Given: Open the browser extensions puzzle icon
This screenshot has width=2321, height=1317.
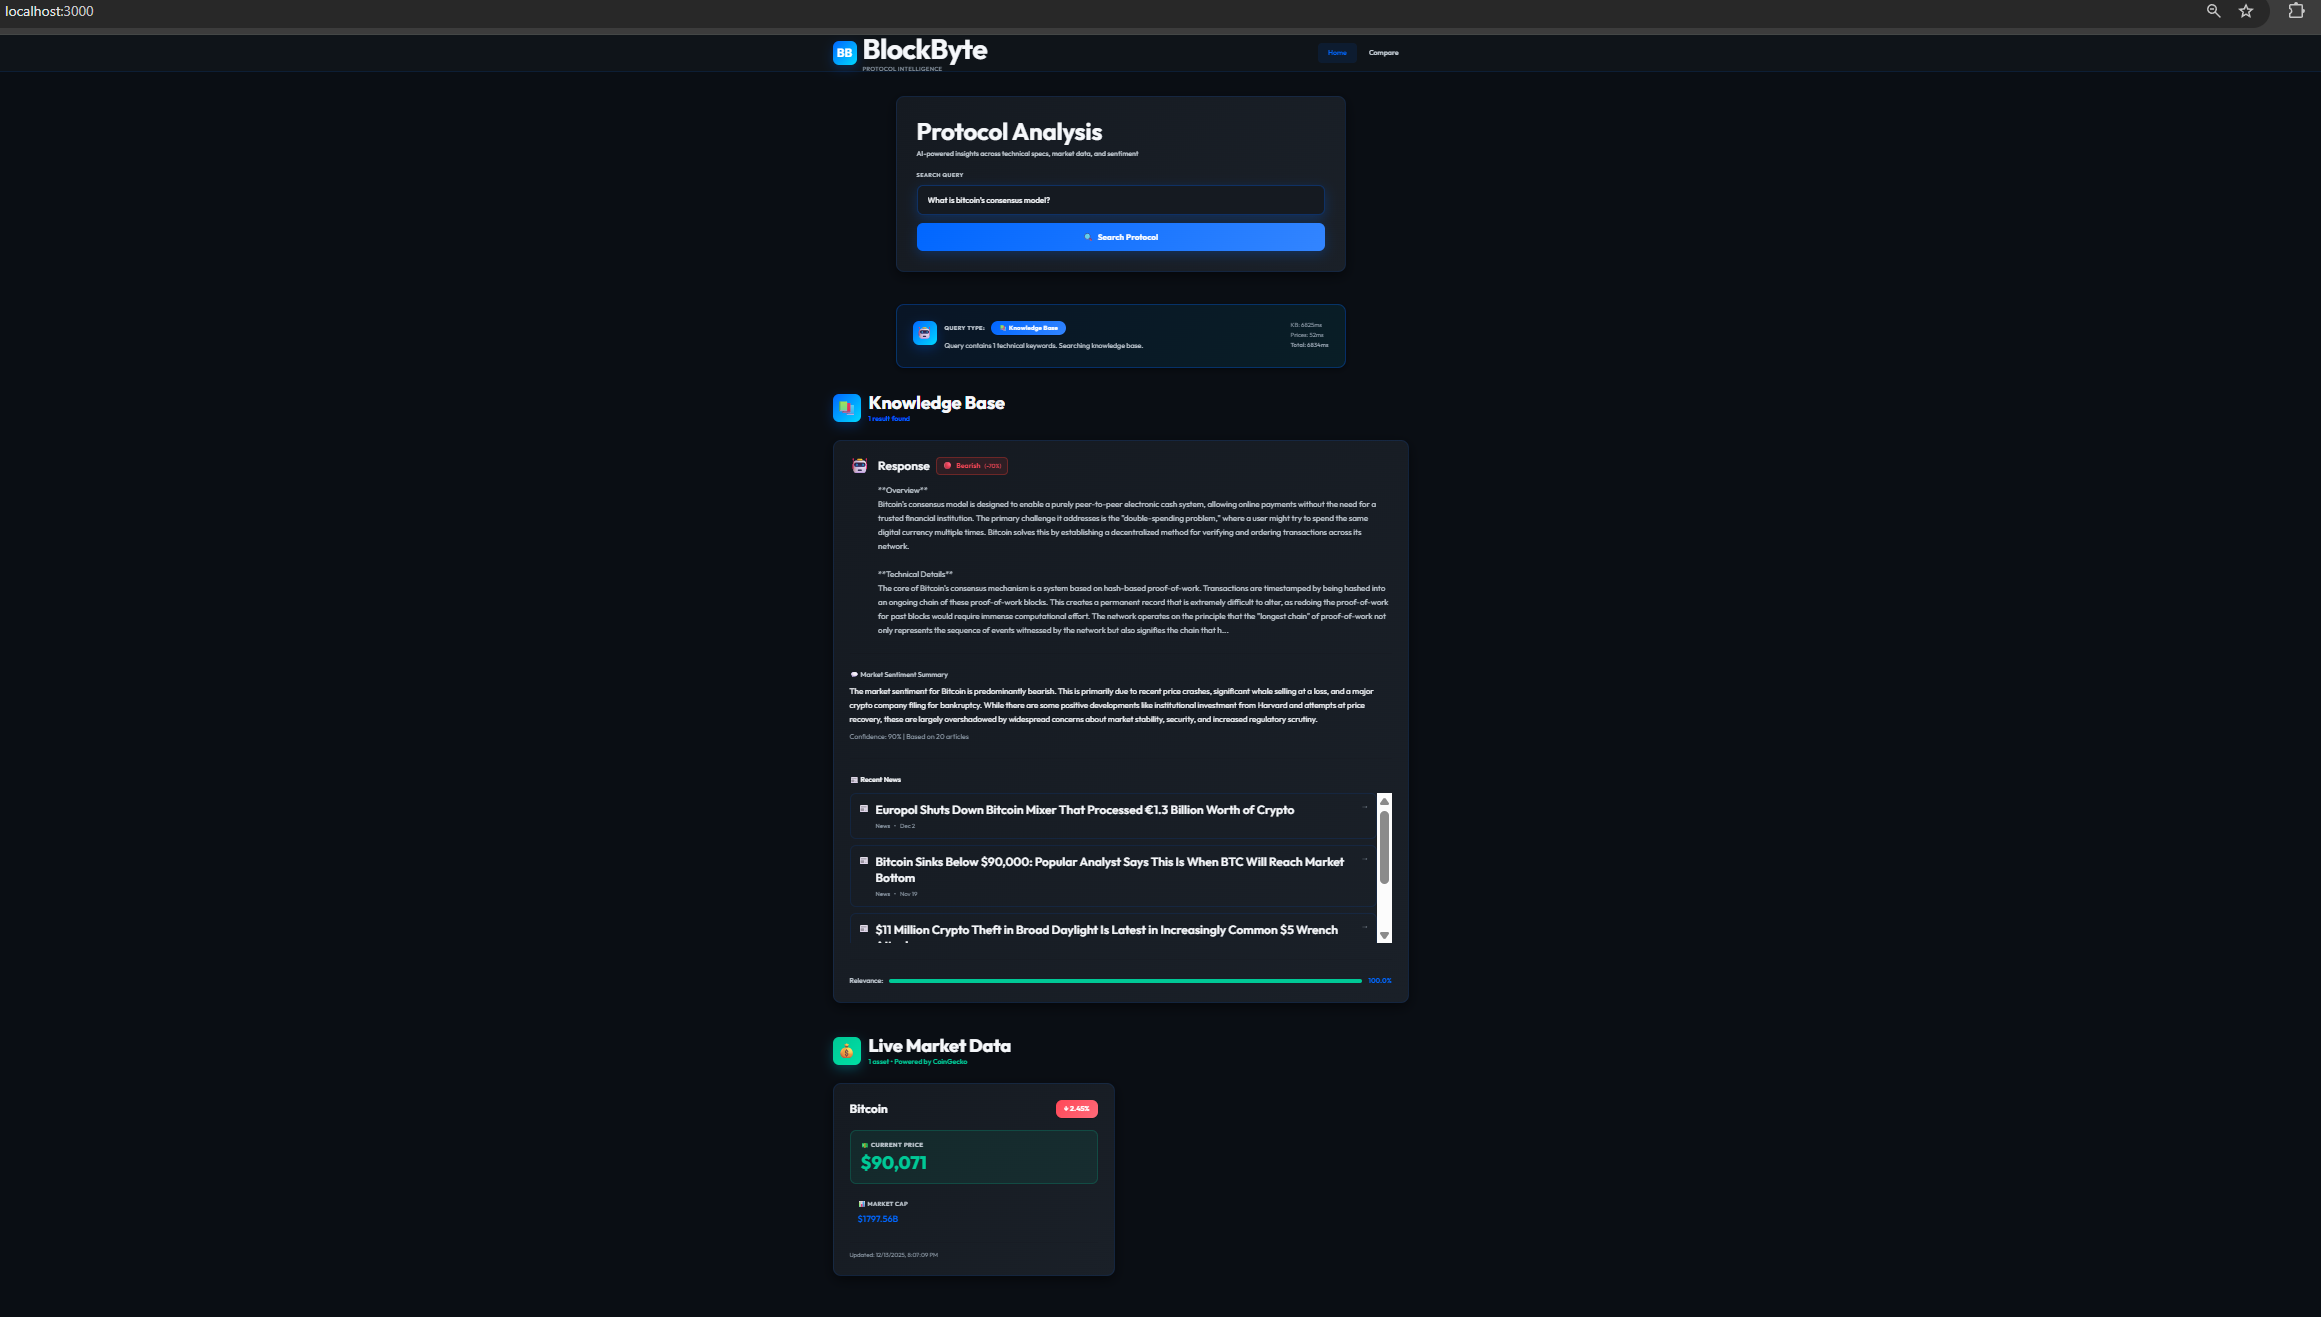Looking at the screenshot, I should (2296, 11).
